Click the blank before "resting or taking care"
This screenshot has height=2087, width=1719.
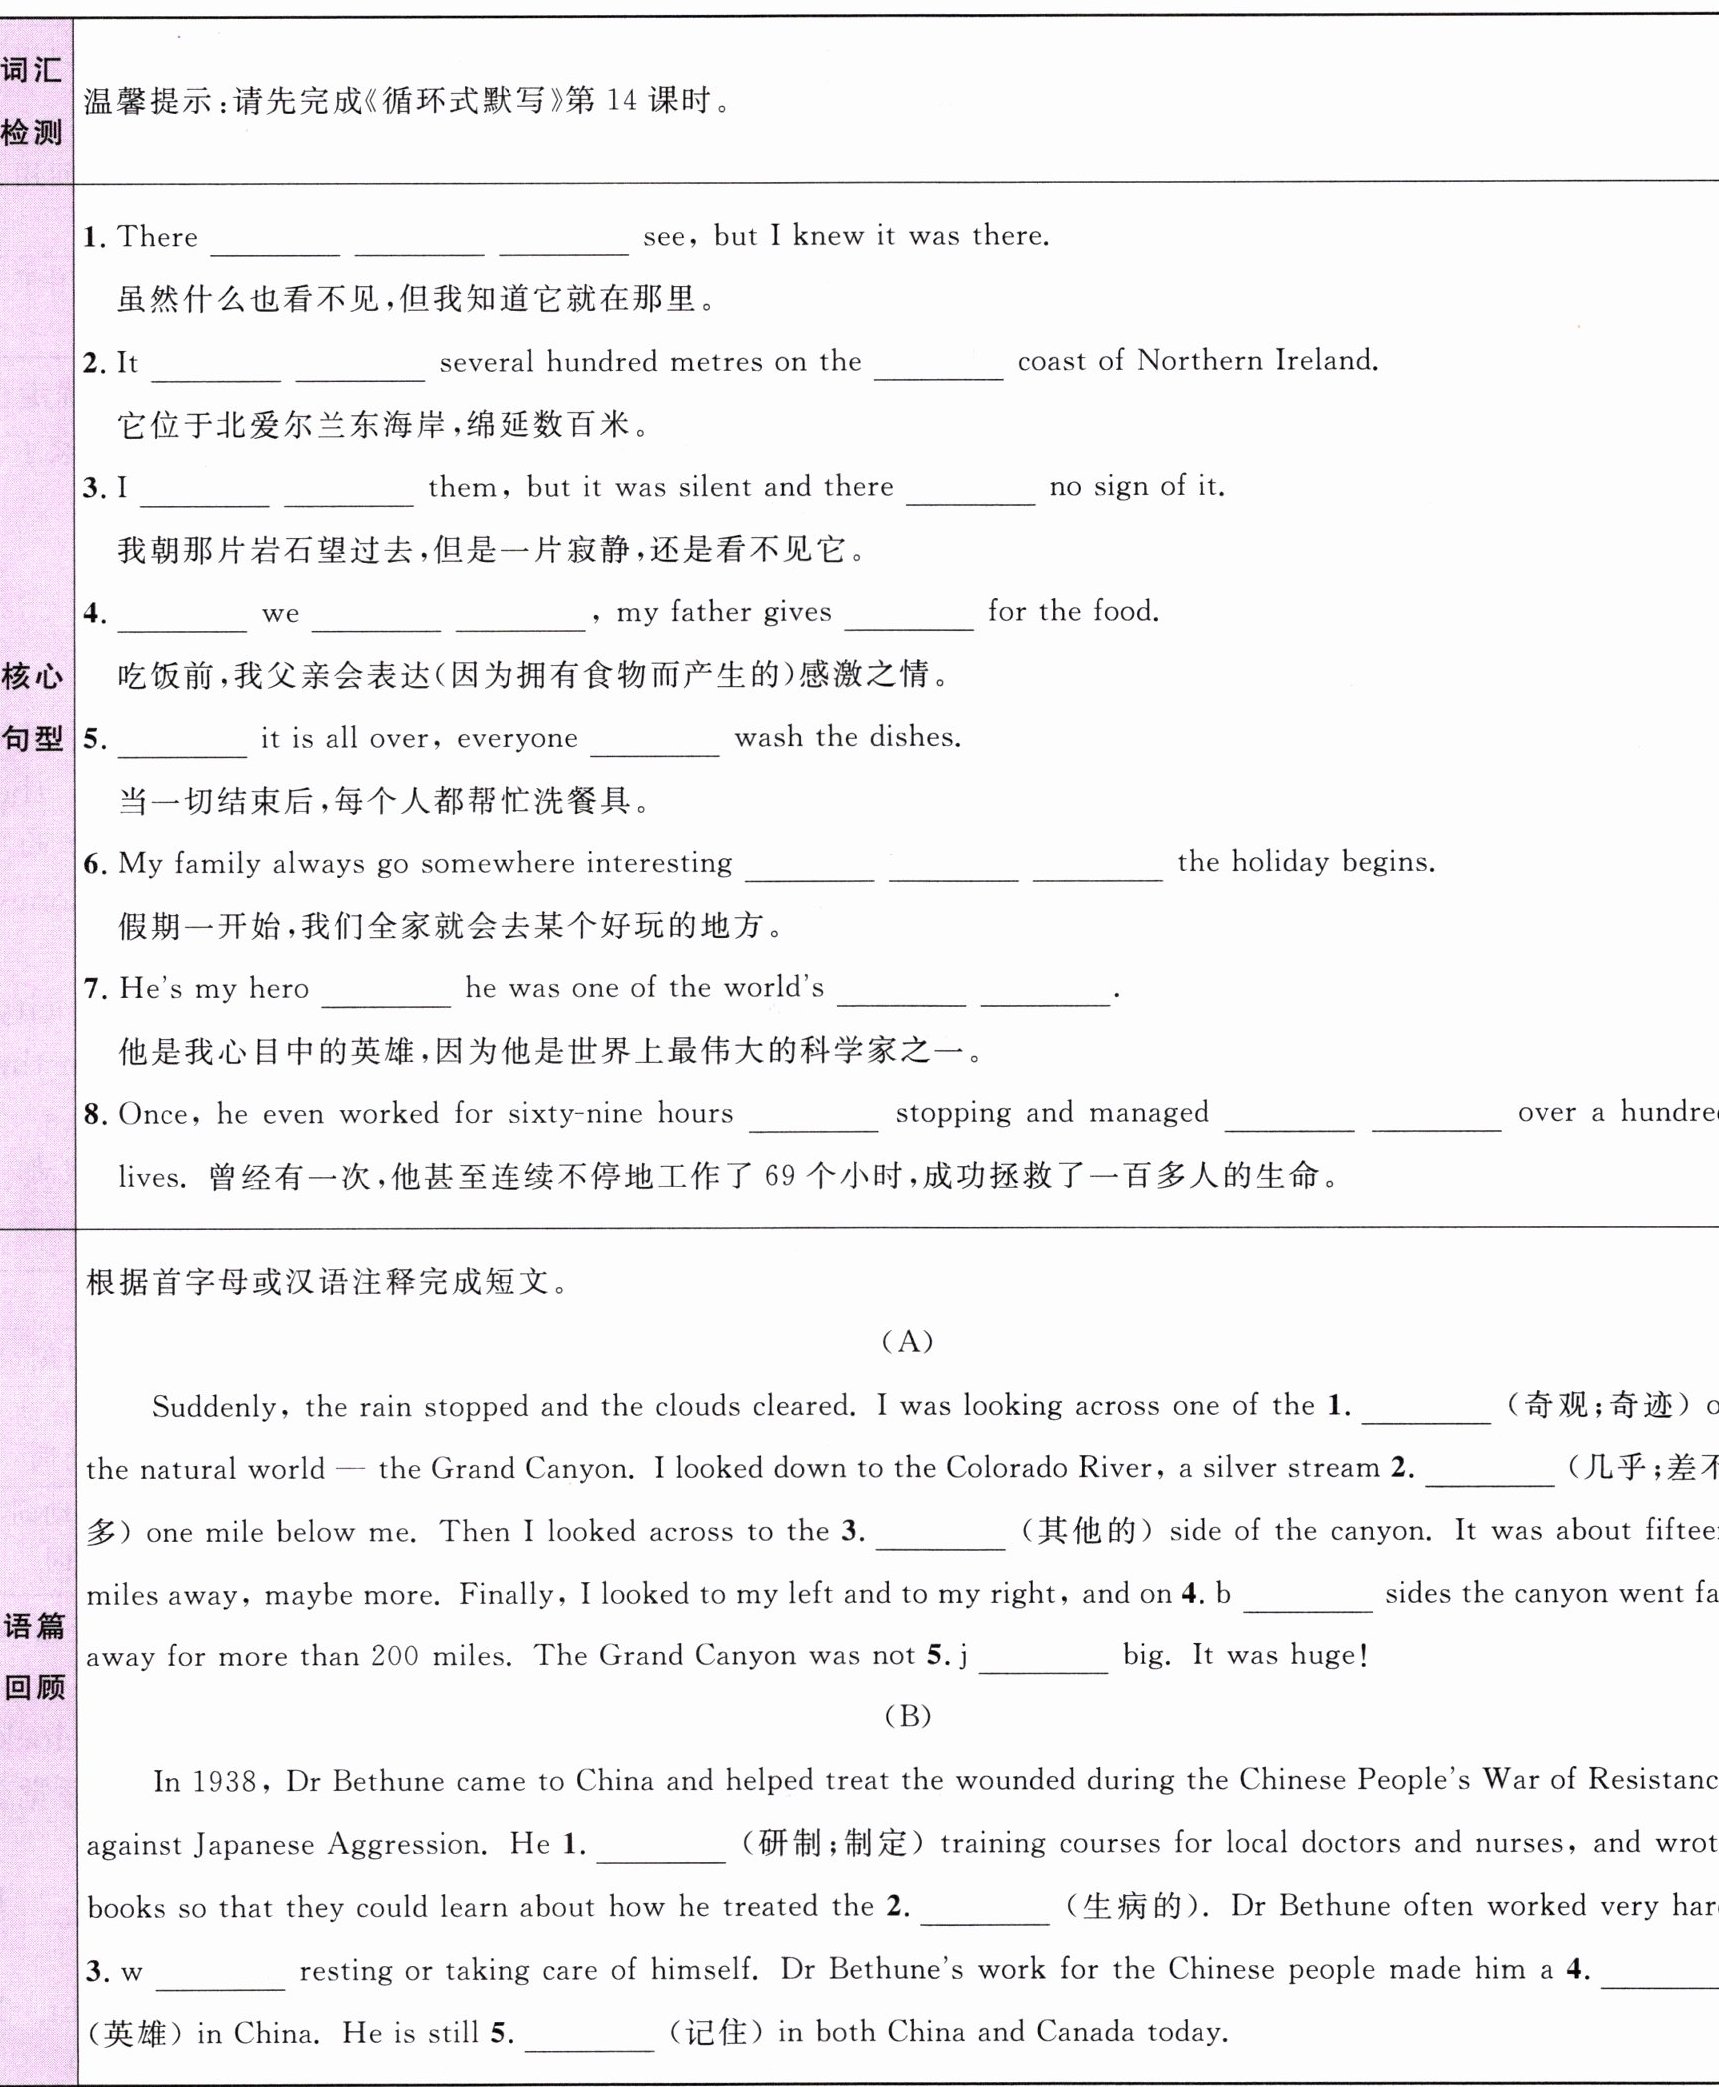tap(221, 1975)
